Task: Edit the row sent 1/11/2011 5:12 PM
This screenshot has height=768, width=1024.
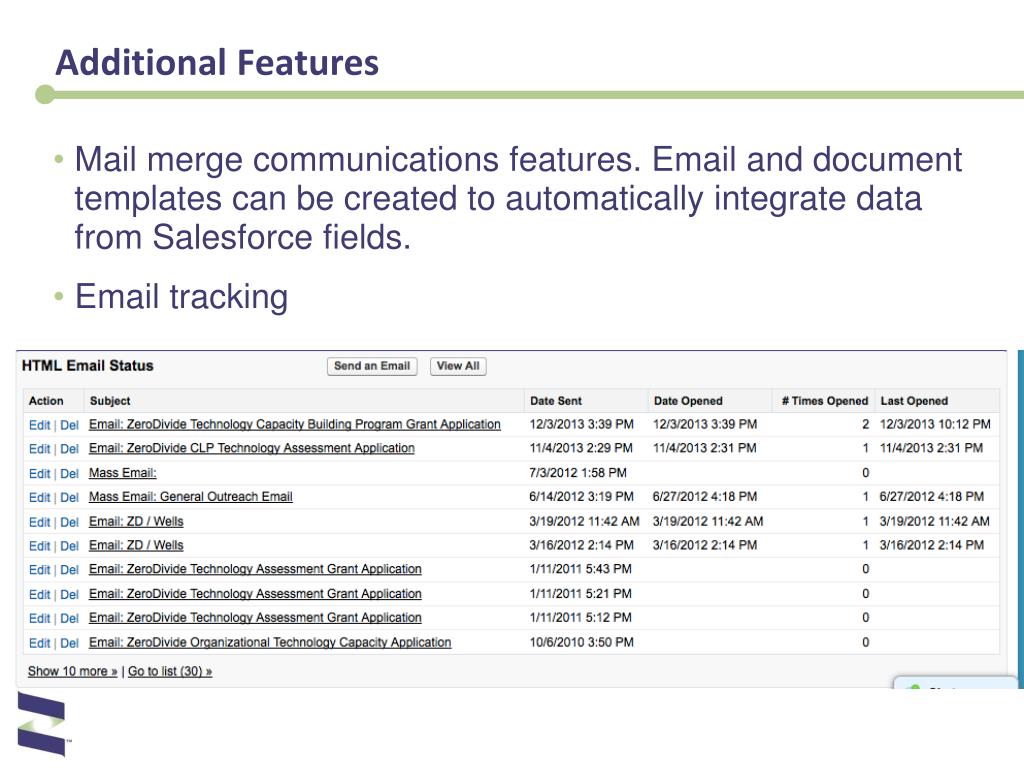Action: pyautogui.click(x=39, y=618)
